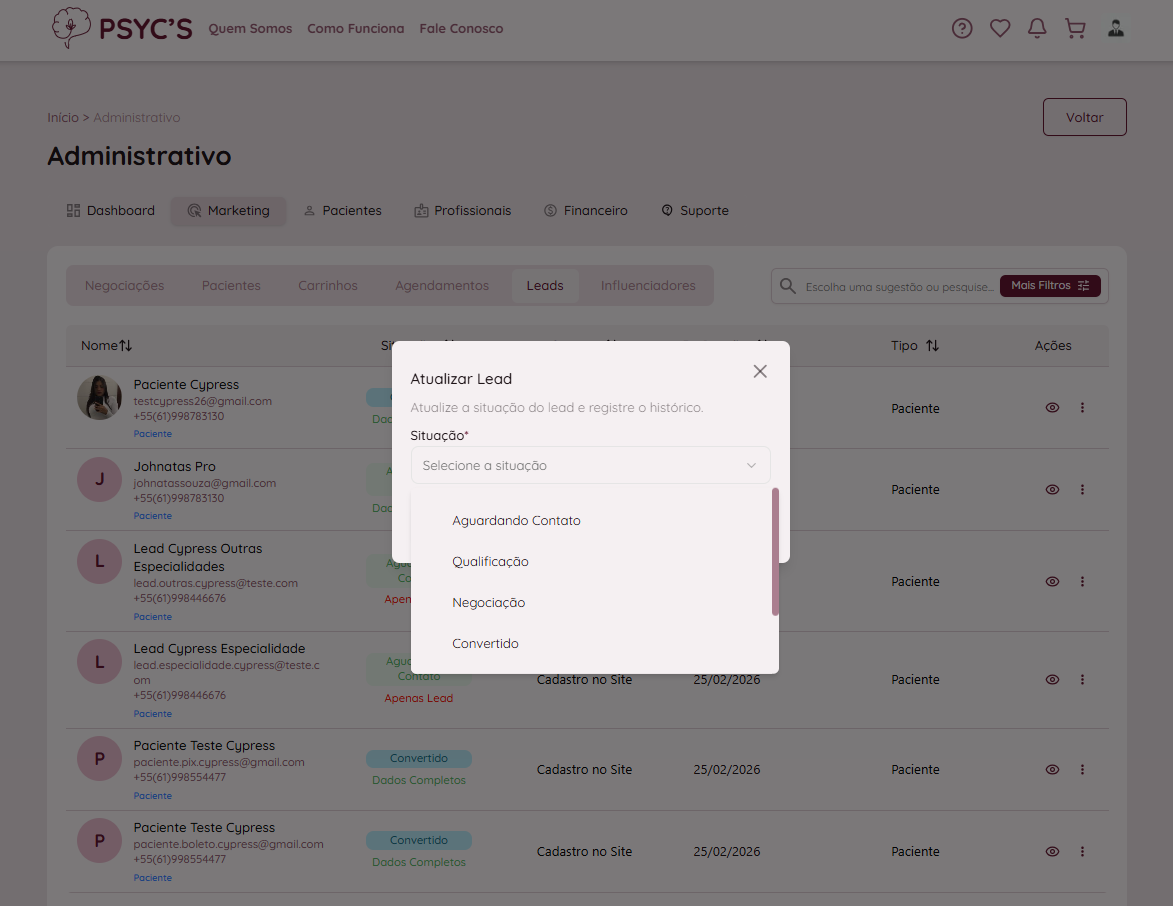This screenshot has width=1173, height=906.
Task: Open the shopping cart icon
Action: click(x=1076, y=29)
